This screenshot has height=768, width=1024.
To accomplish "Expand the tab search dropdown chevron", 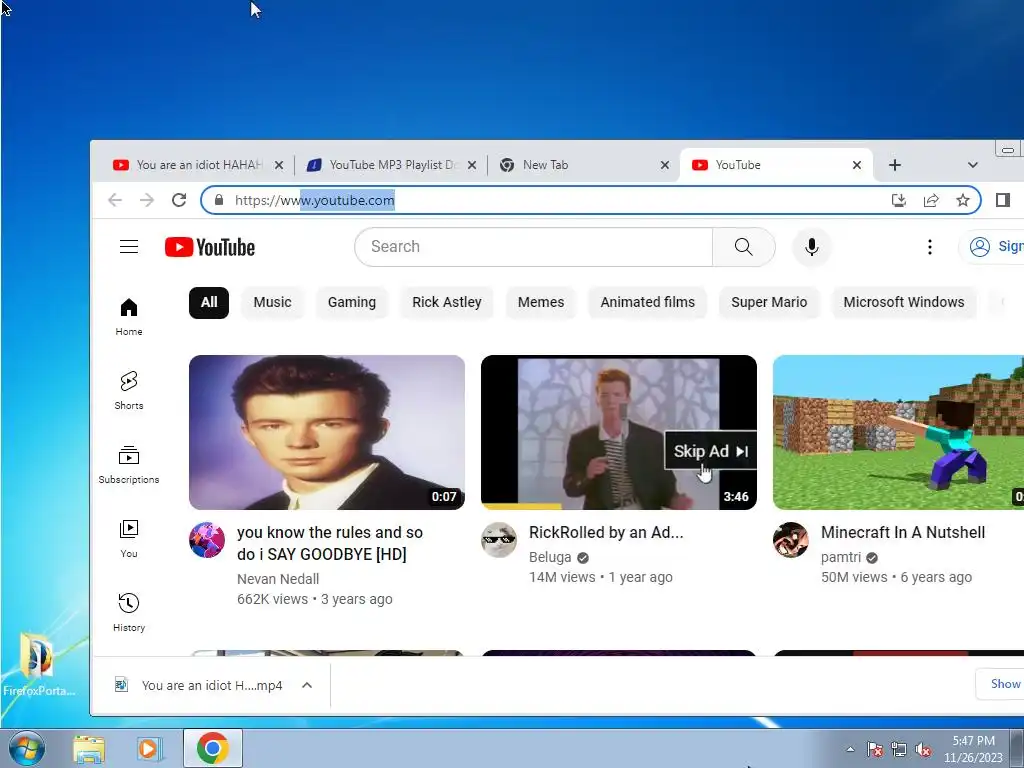I will (x=972, y=165).
